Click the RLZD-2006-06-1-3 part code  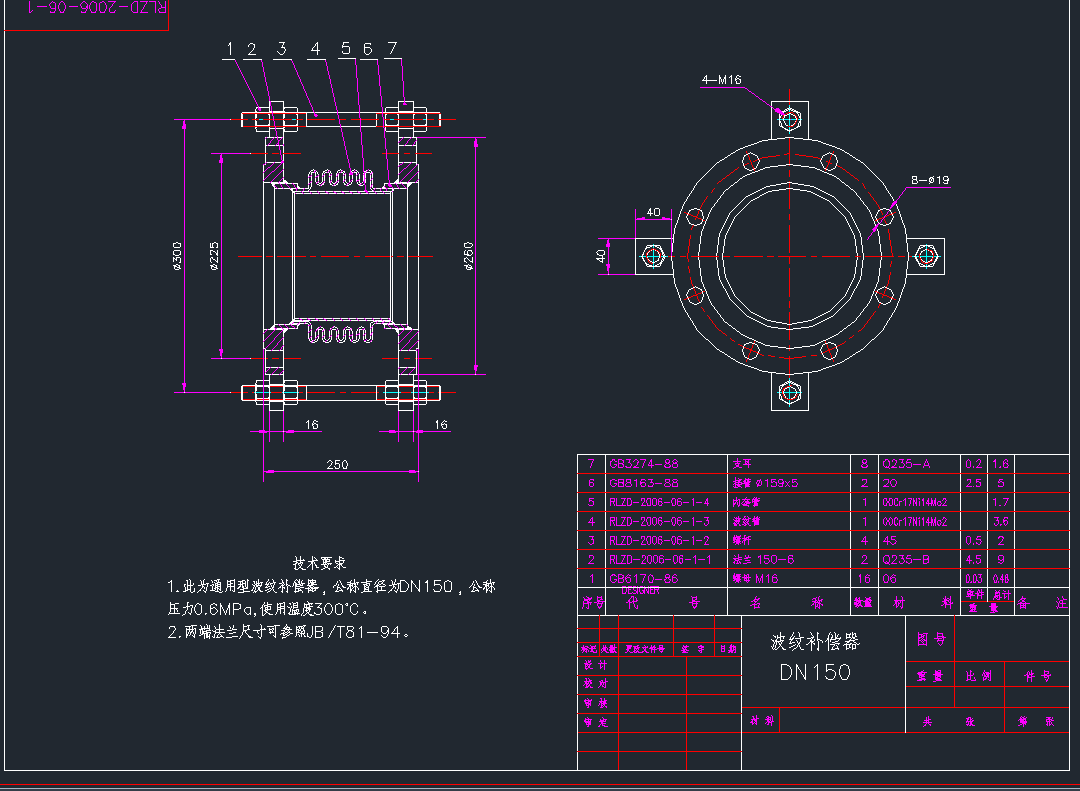[x=659, y=521]
